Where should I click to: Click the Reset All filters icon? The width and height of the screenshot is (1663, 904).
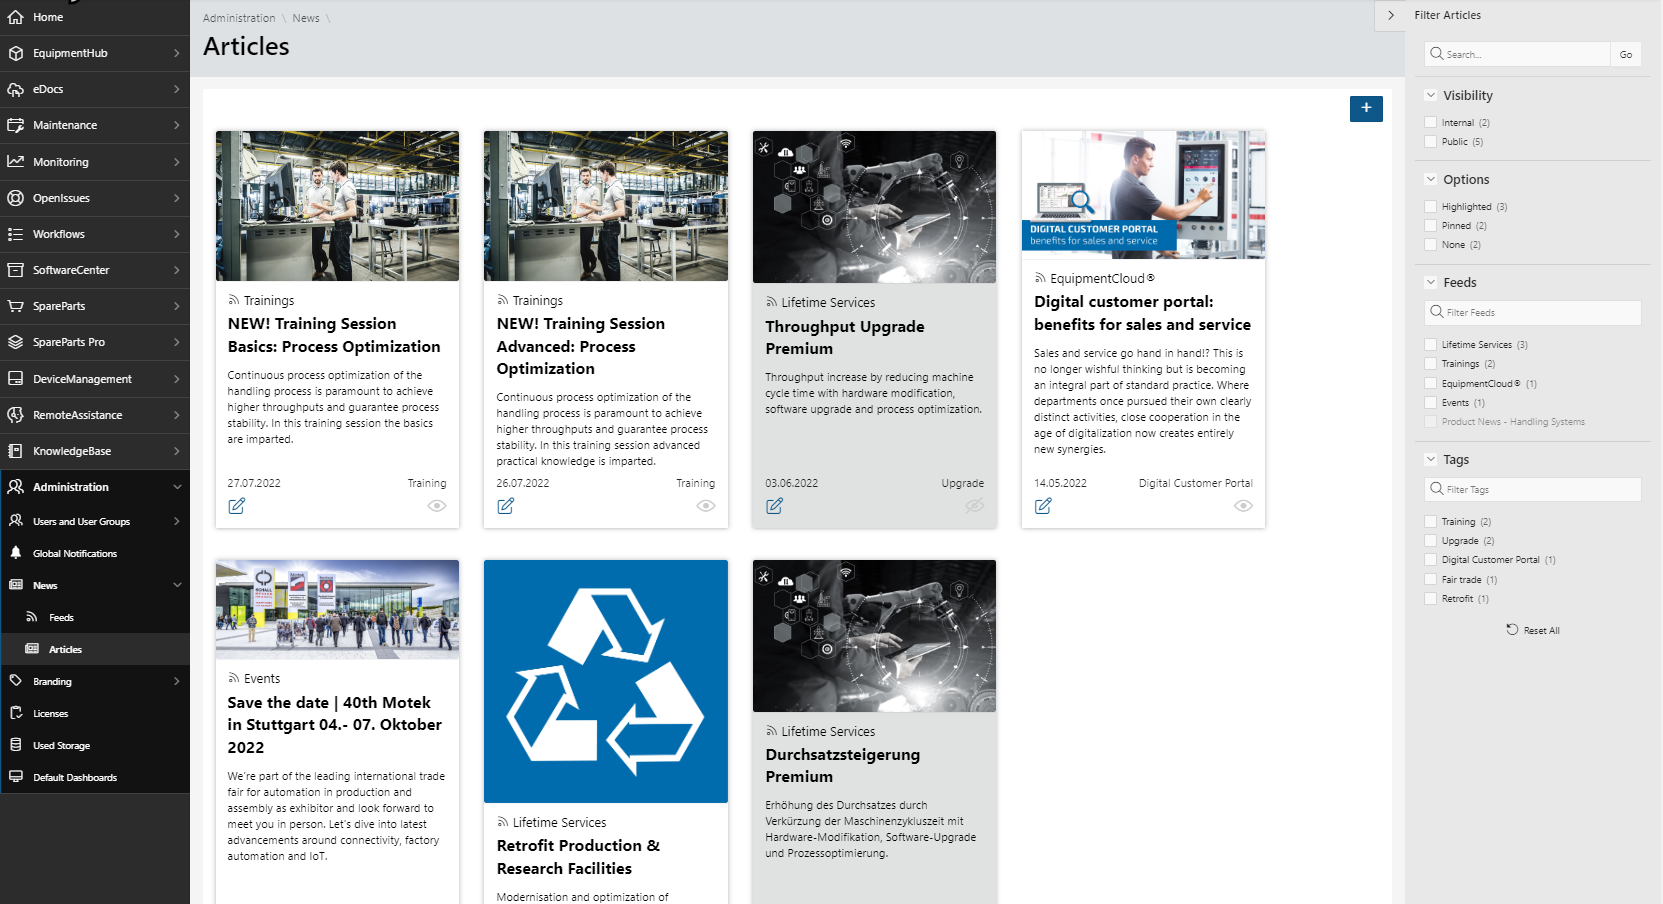(1512, 630)
